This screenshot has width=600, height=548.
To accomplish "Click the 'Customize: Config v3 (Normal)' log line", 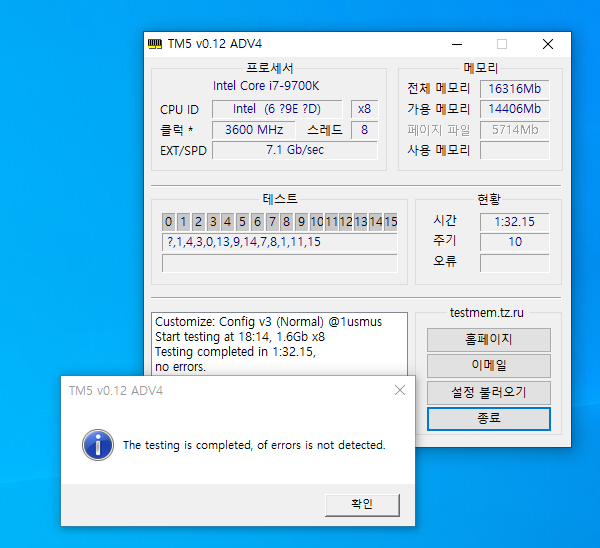I will coord(268,322).
